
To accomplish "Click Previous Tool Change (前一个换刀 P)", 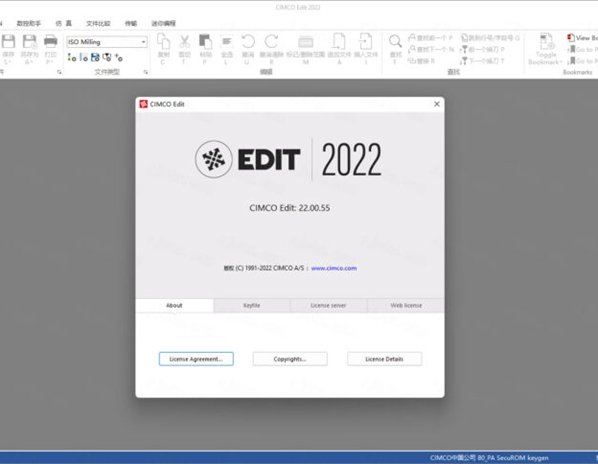I will click(482, 49).
